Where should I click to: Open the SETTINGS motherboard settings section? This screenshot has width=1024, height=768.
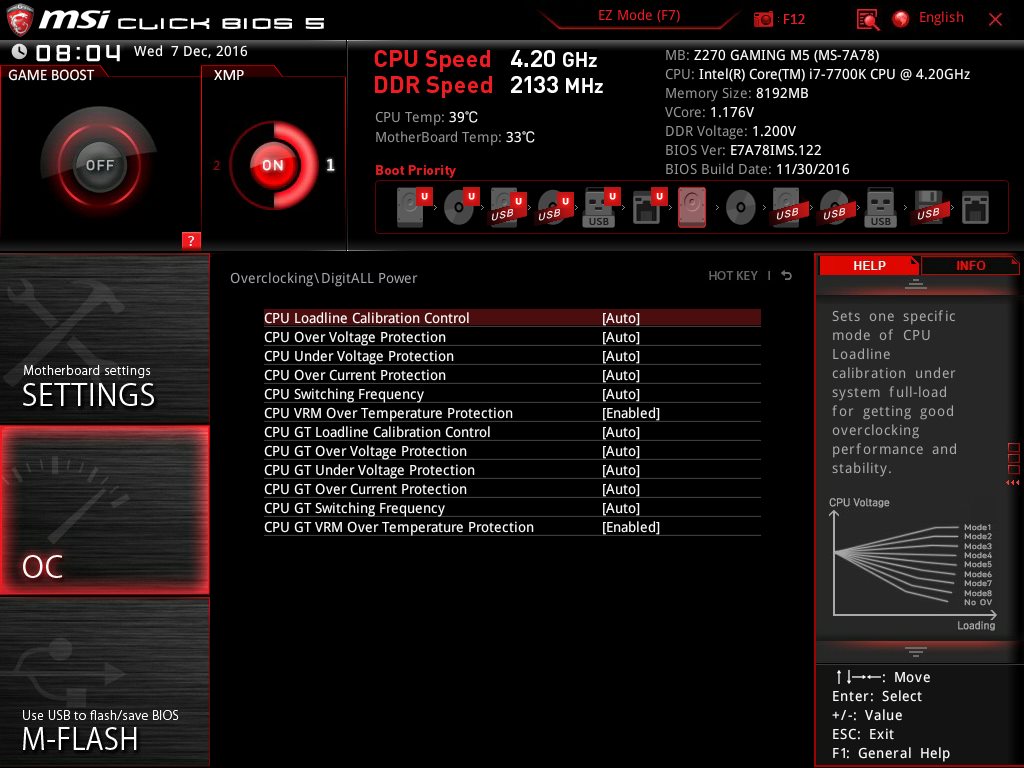[104, 338]
